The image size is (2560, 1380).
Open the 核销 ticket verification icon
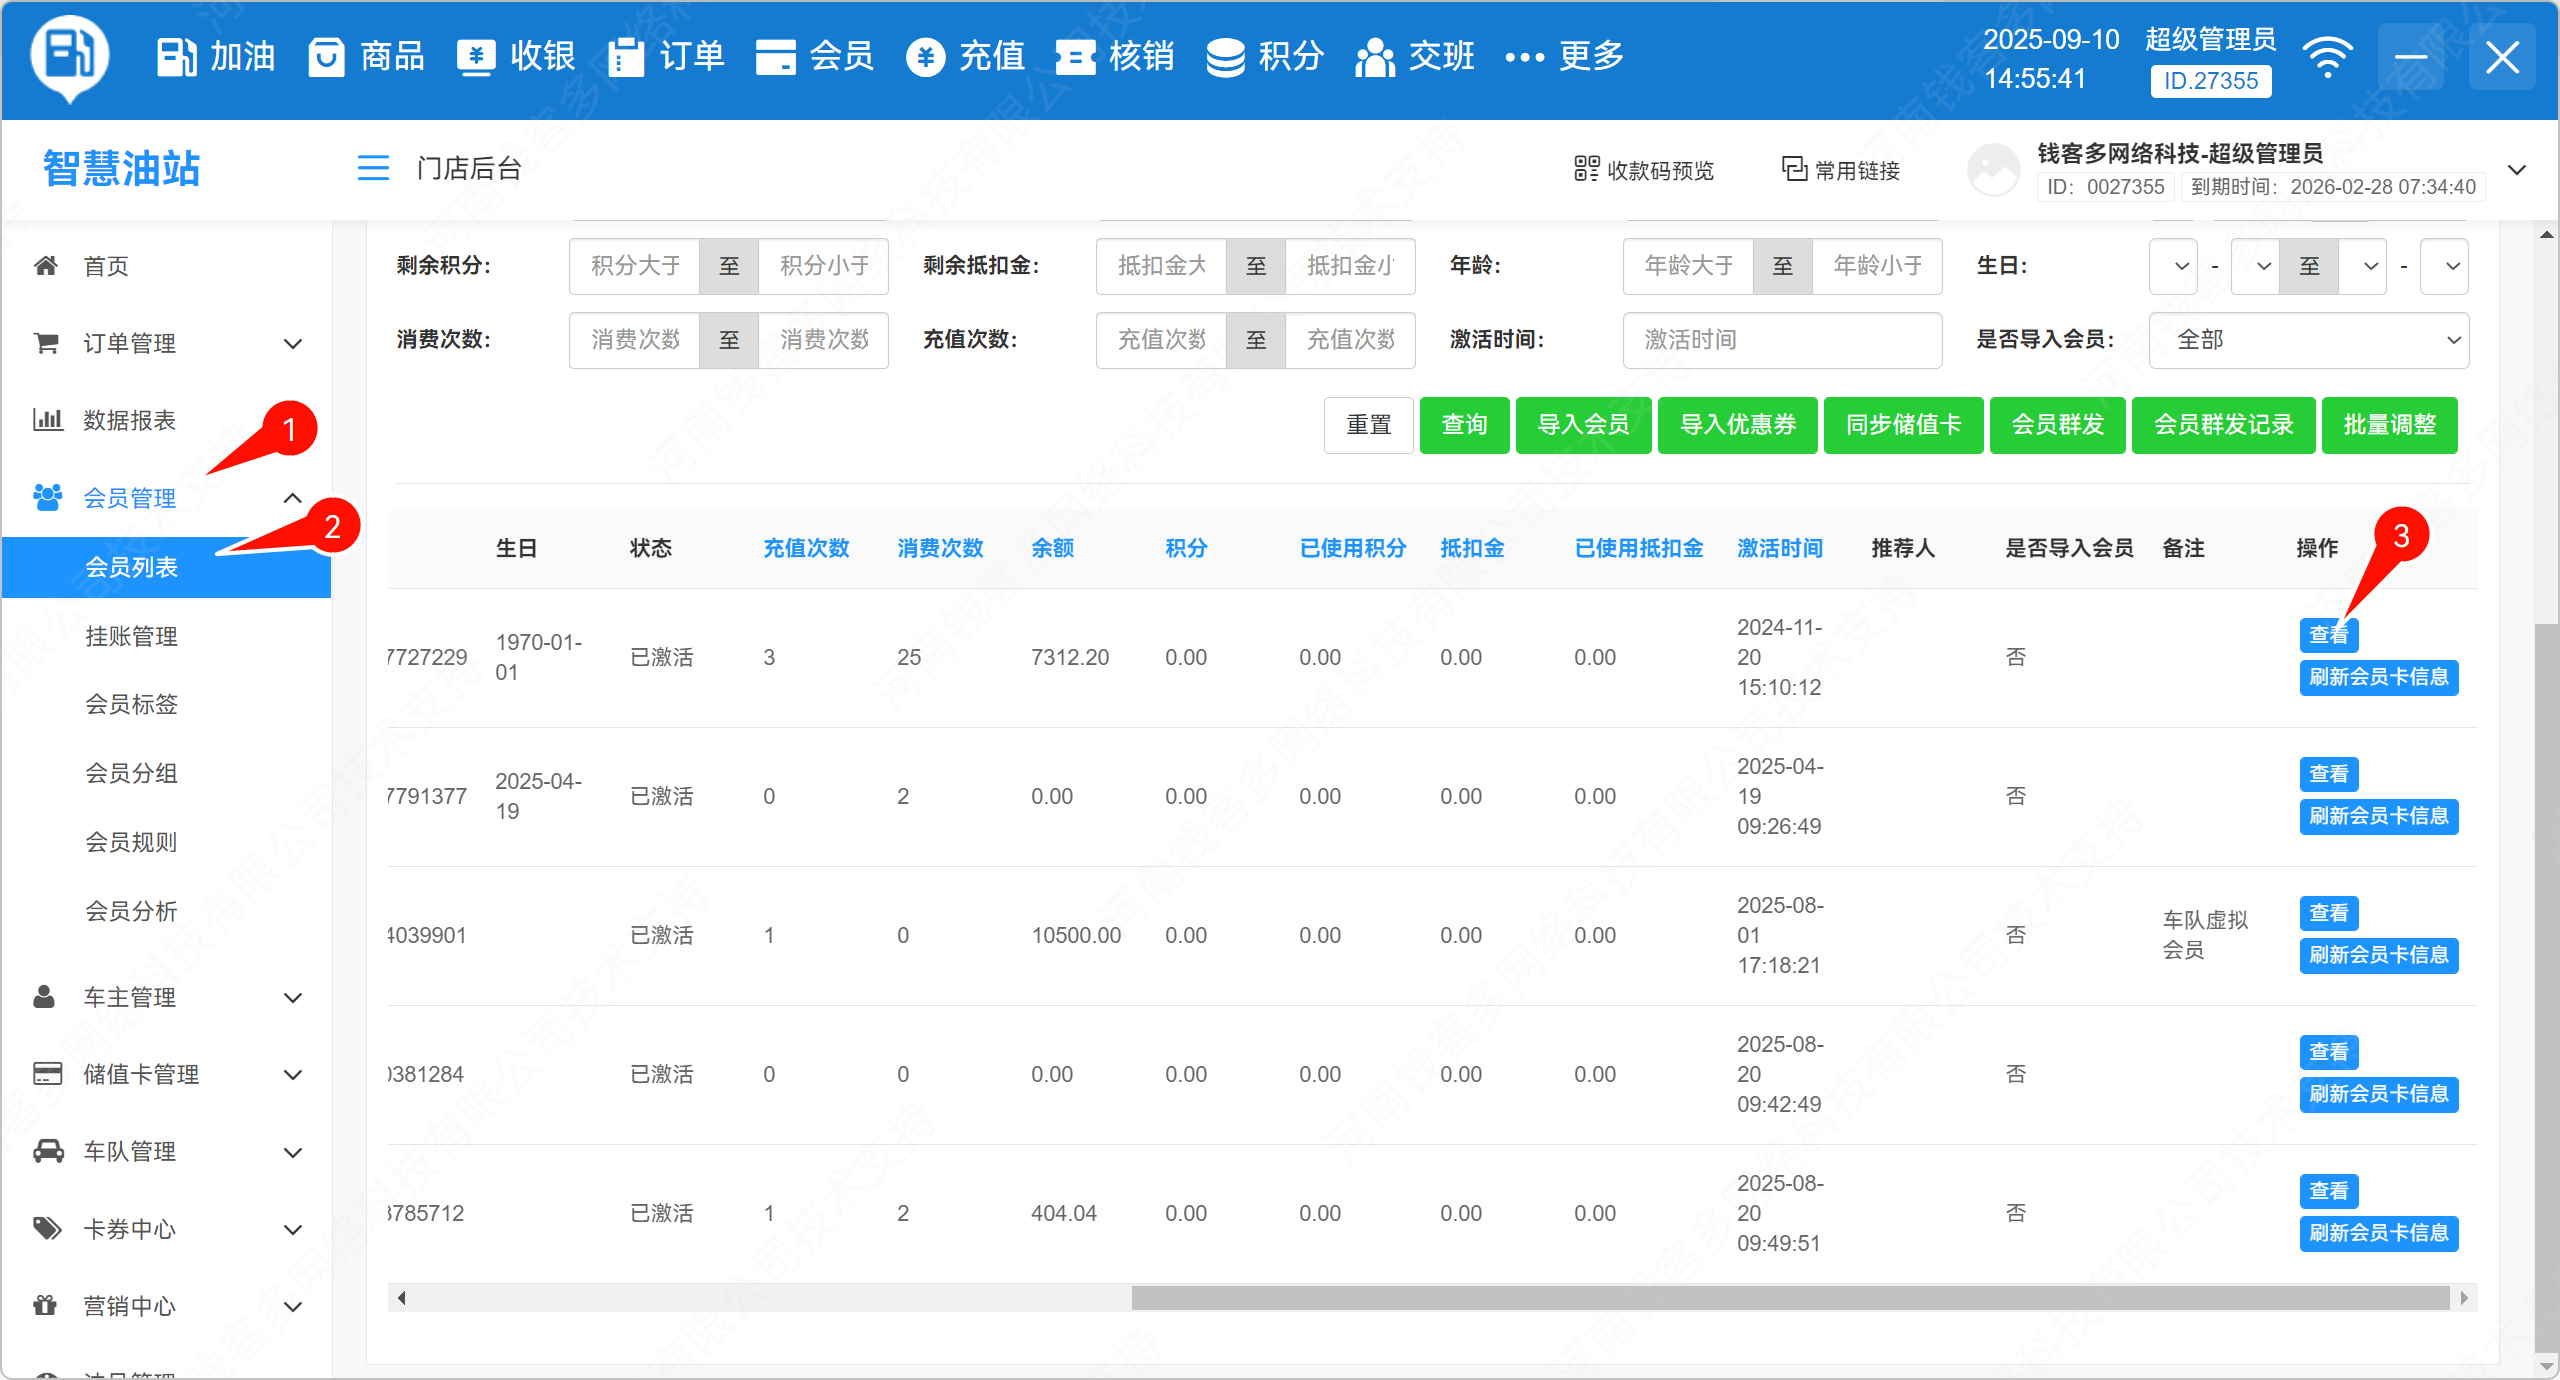click(1075, 57)
